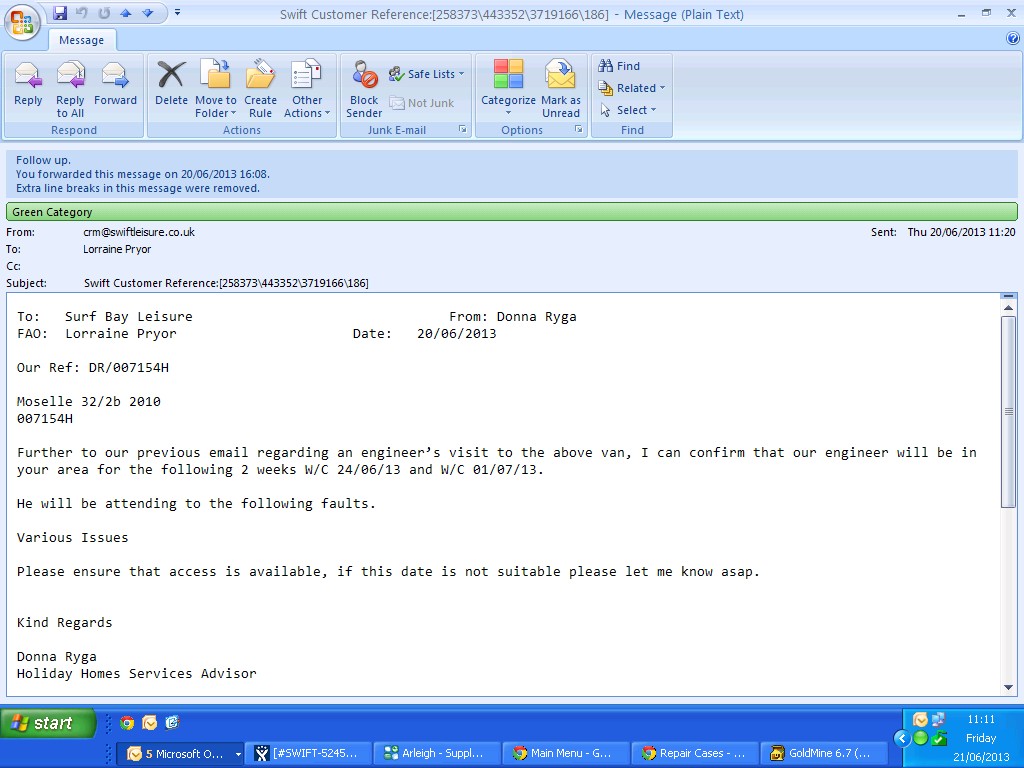
Task: Go to next item with down arrow
Action: [148, 12]
